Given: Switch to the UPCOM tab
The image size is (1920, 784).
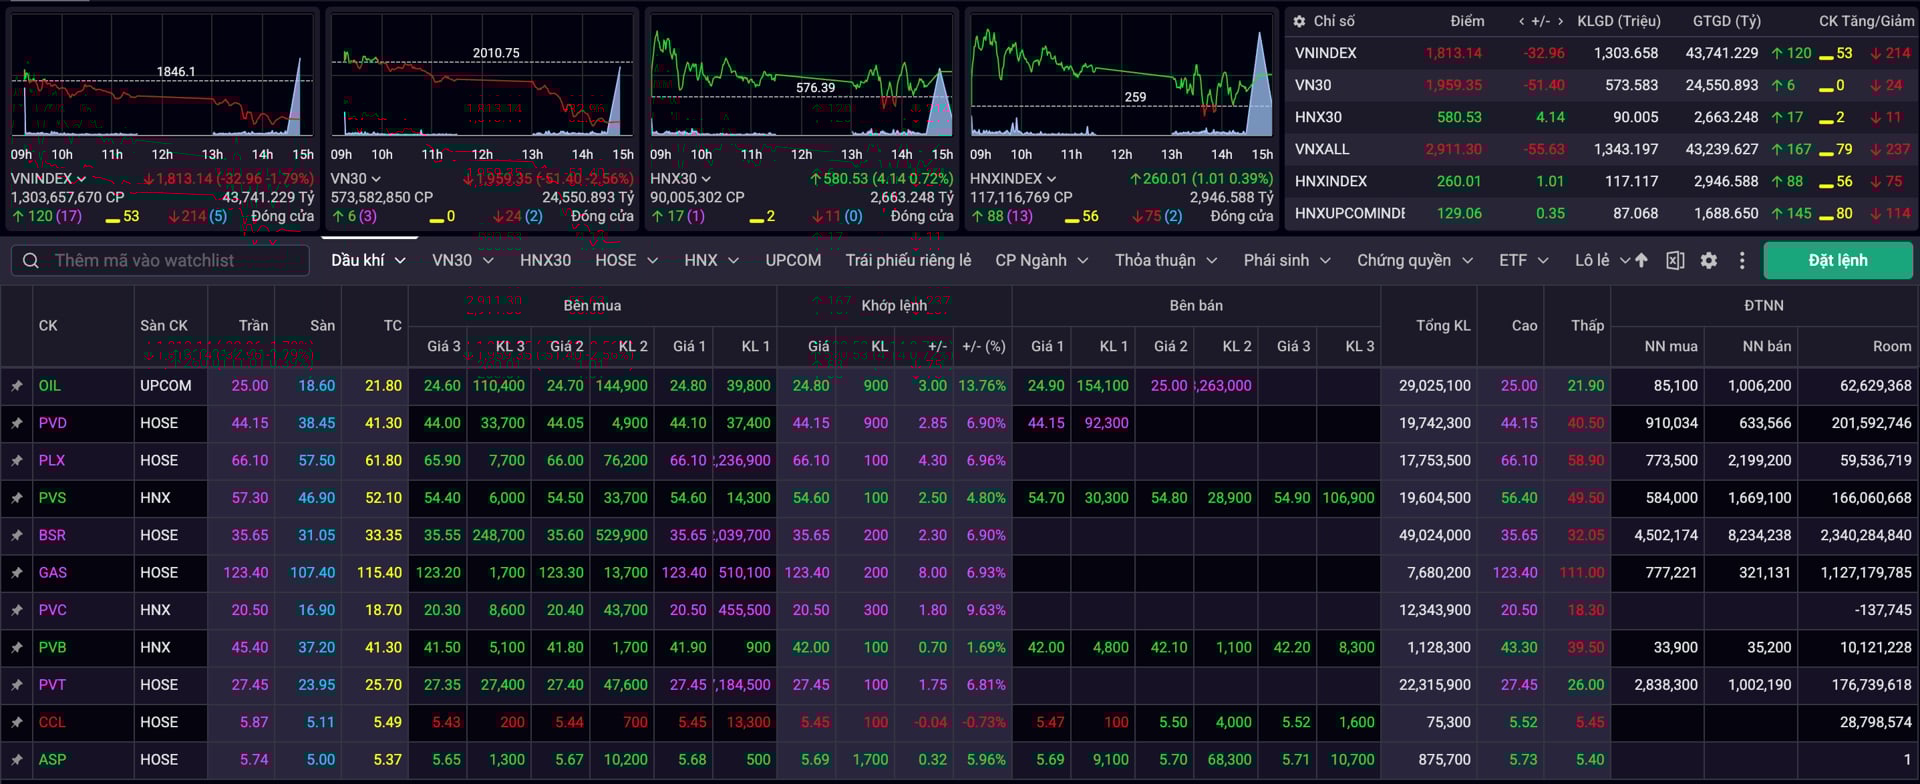Looking at the screenshot, I should point(793,260).
